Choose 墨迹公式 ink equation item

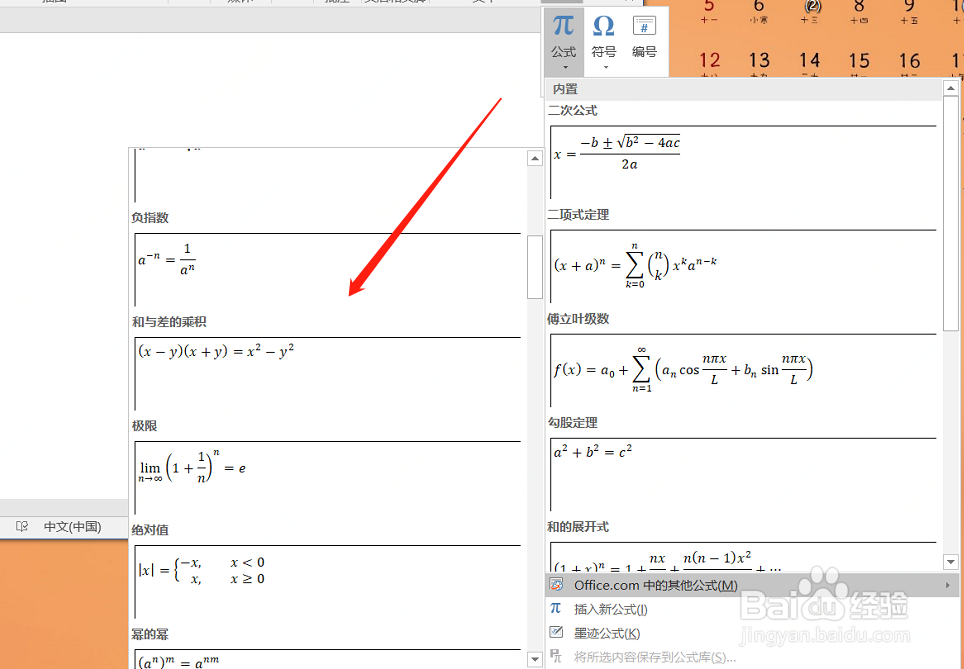tap(751, 633)
